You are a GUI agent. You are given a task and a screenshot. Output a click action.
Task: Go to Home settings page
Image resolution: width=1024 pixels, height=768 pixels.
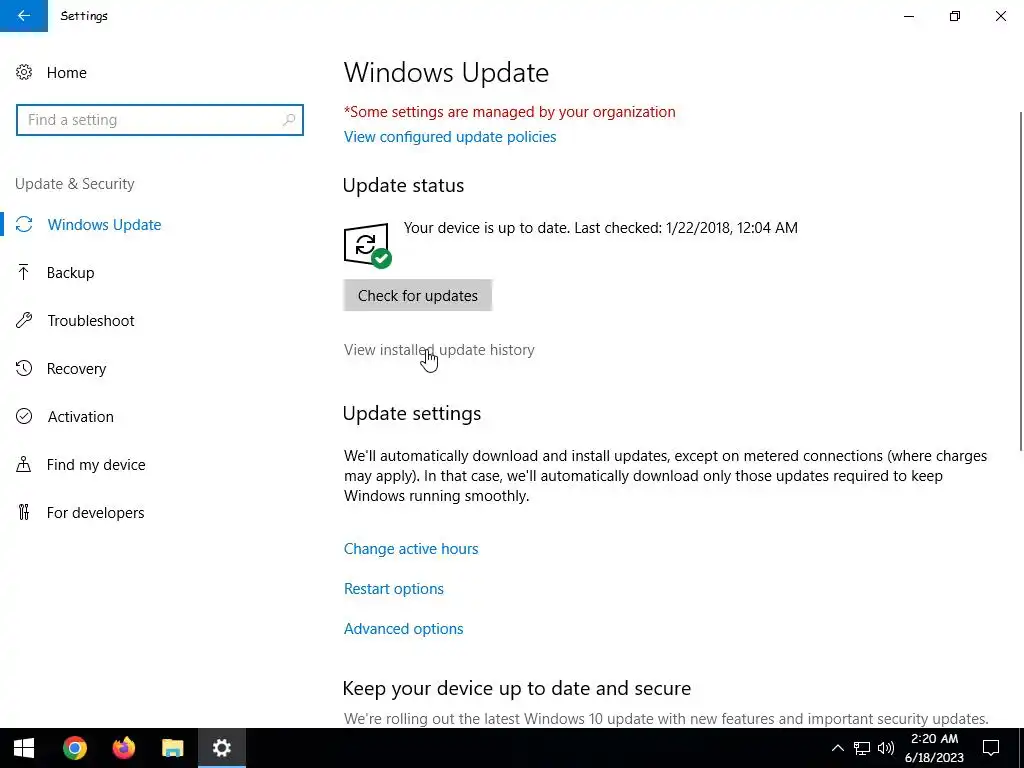[67, 72]
